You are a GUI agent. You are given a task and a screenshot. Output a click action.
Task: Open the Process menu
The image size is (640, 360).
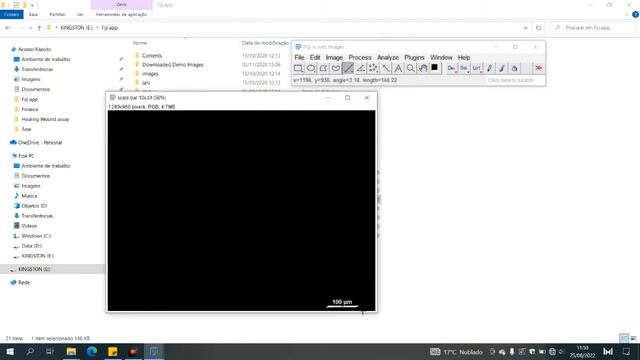(360, 58)
